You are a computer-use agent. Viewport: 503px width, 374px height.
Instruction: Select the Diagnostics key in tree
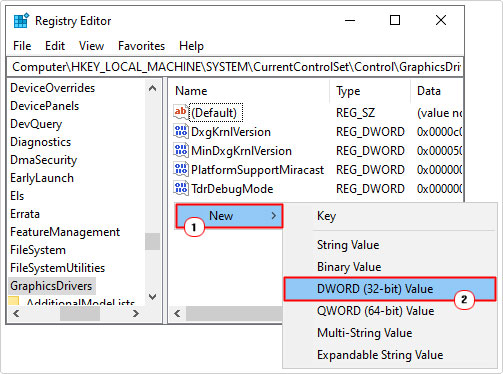tap(41, 142)
